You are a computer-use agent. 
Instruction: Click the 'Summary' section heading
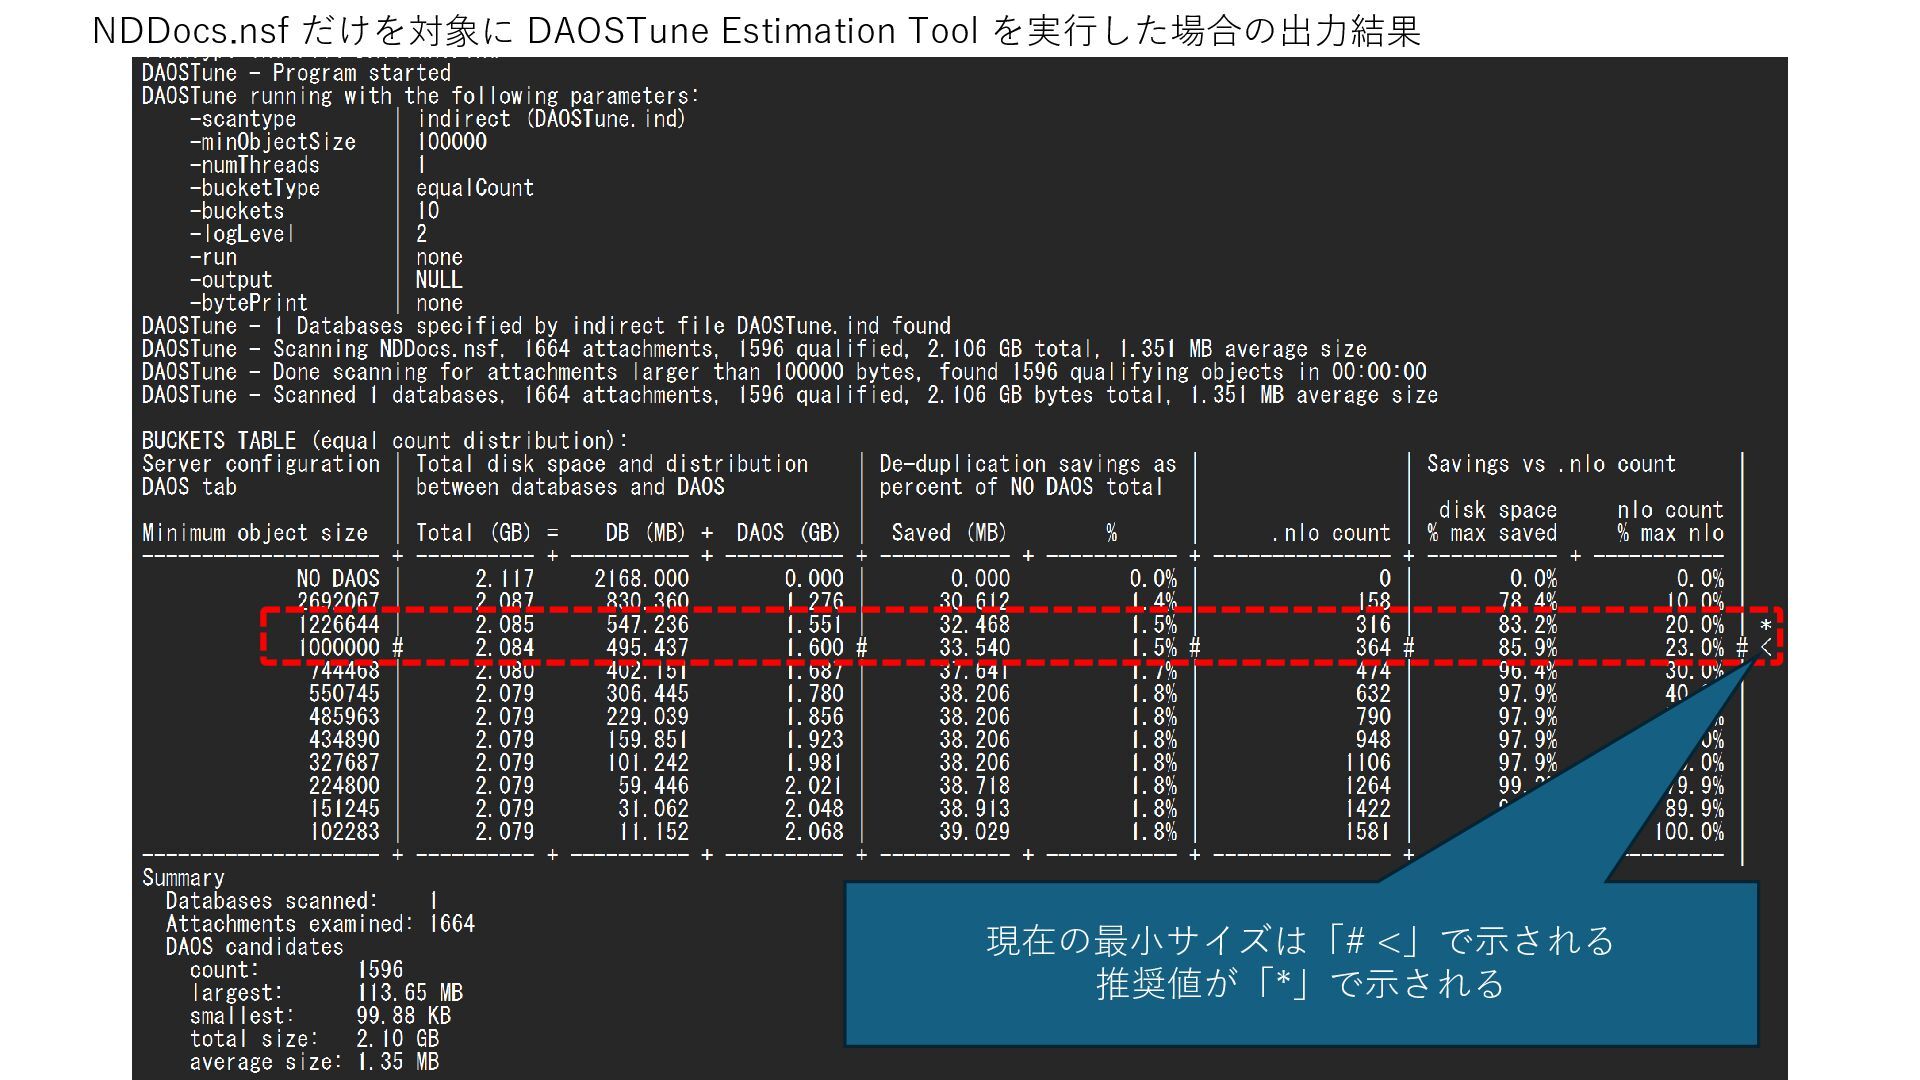(x=183, y=878)
